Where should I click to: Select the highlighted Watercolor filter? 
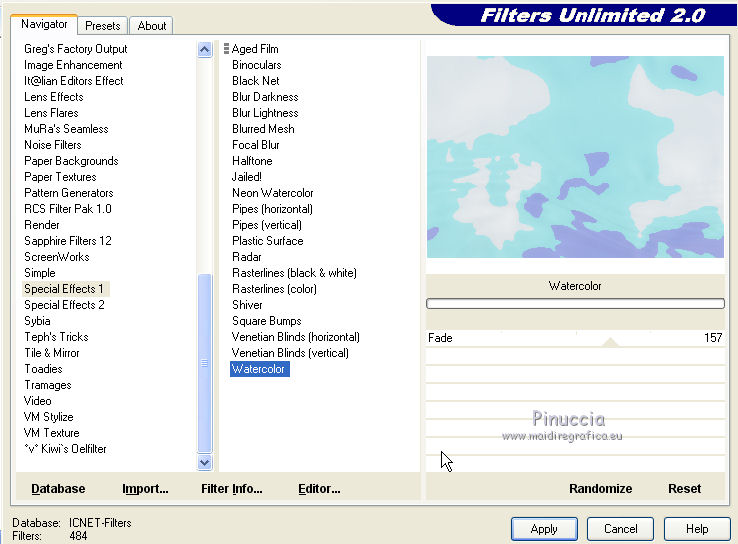[259, 369]
